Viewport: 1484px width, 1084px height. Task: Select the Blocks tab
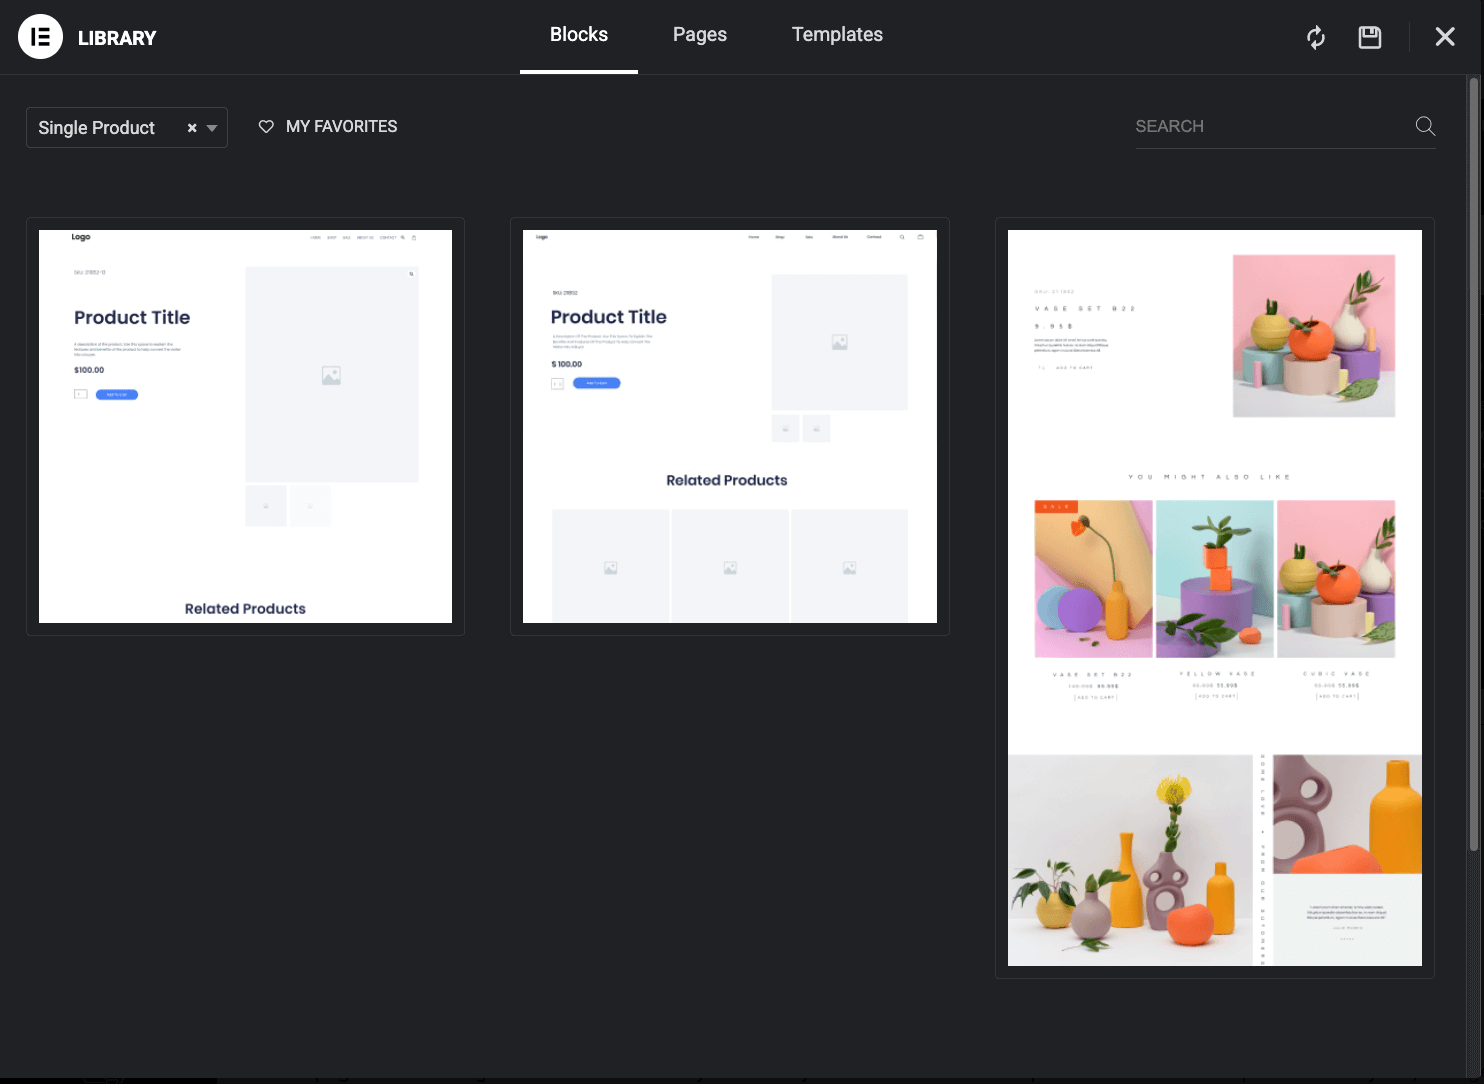click(578, 34)
